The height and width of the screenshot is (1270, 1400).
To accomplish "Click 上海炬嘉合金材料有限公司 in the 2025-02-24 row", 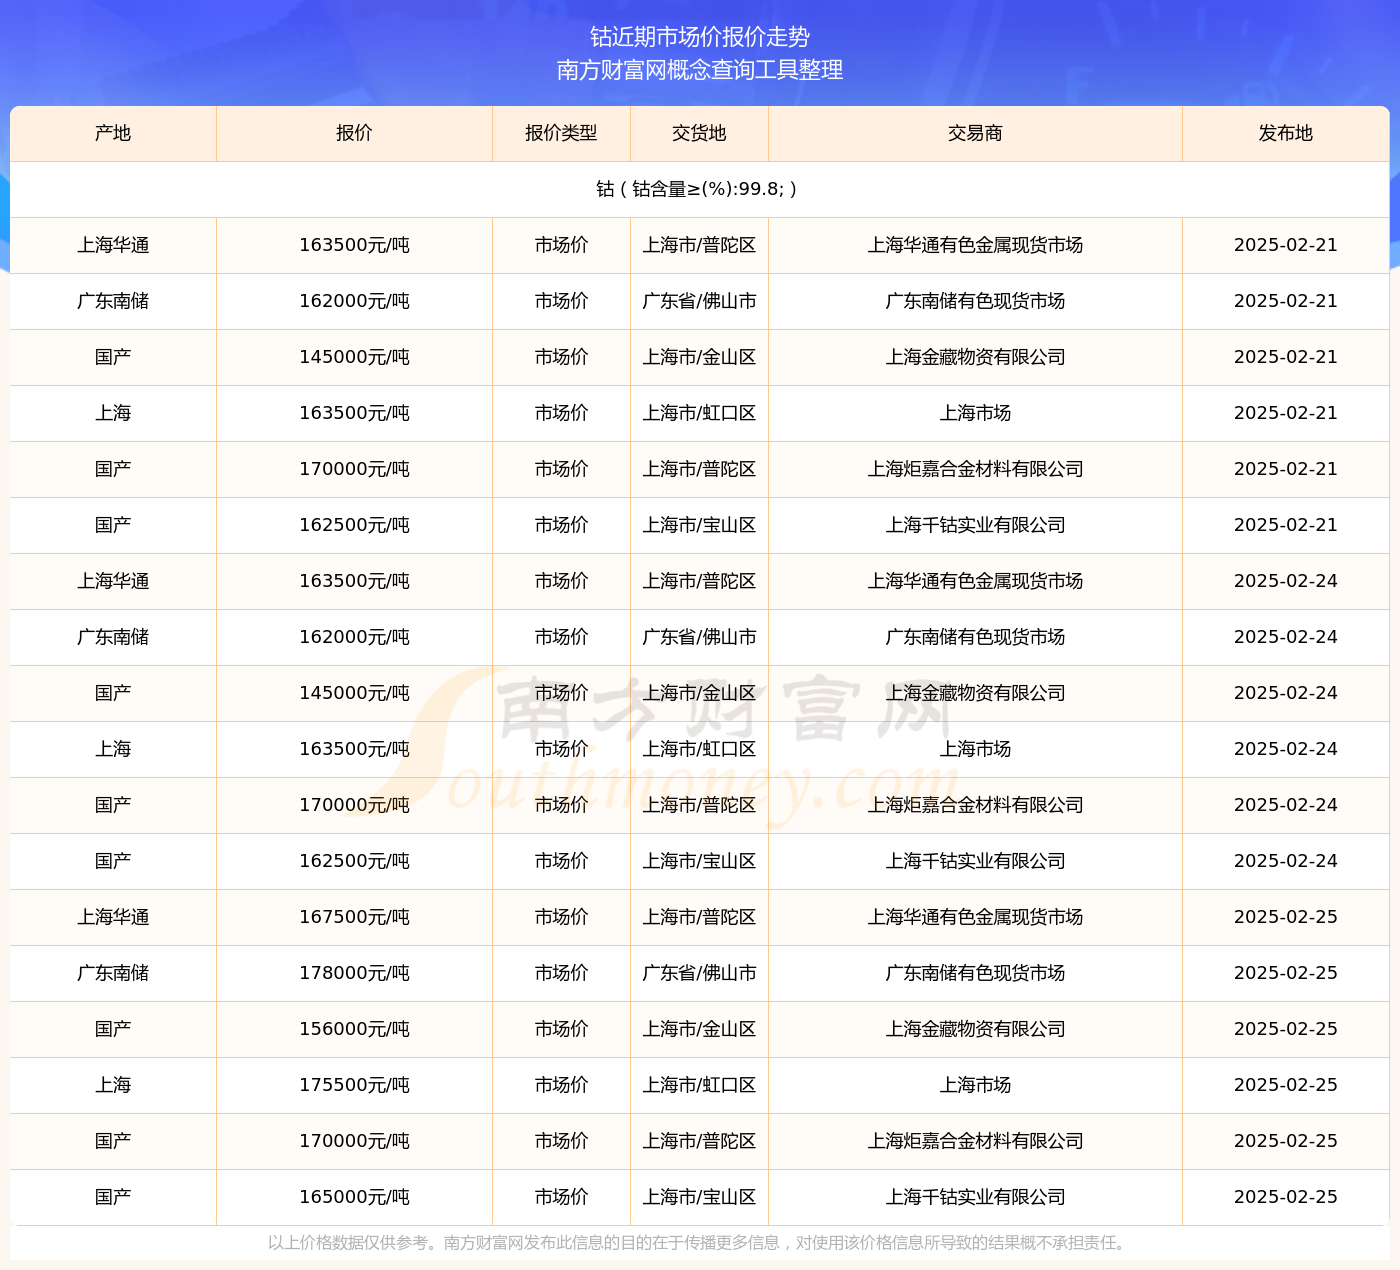I will point(975,805).
